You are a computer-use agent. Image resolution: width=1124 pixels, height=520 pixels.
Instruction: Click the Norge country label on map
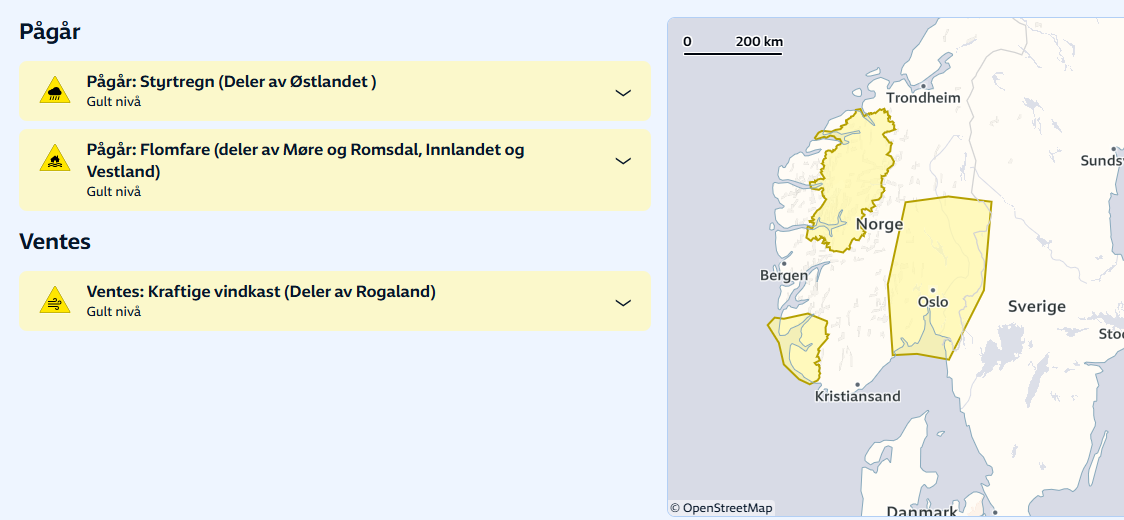879,224
